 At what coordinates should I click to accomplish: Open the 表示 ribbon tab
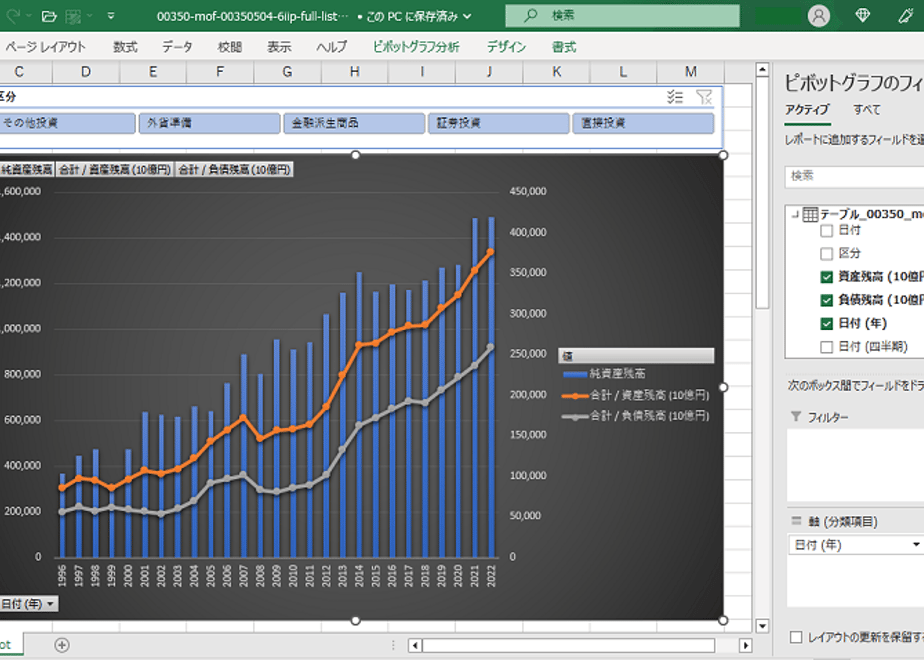tap(279, 47)
